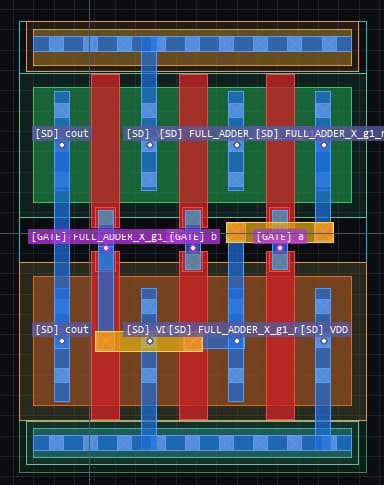Select the orange metal rectangle behind [GATE] a
The height and width of the screenshot is (485, 384).
pos(280,232)
